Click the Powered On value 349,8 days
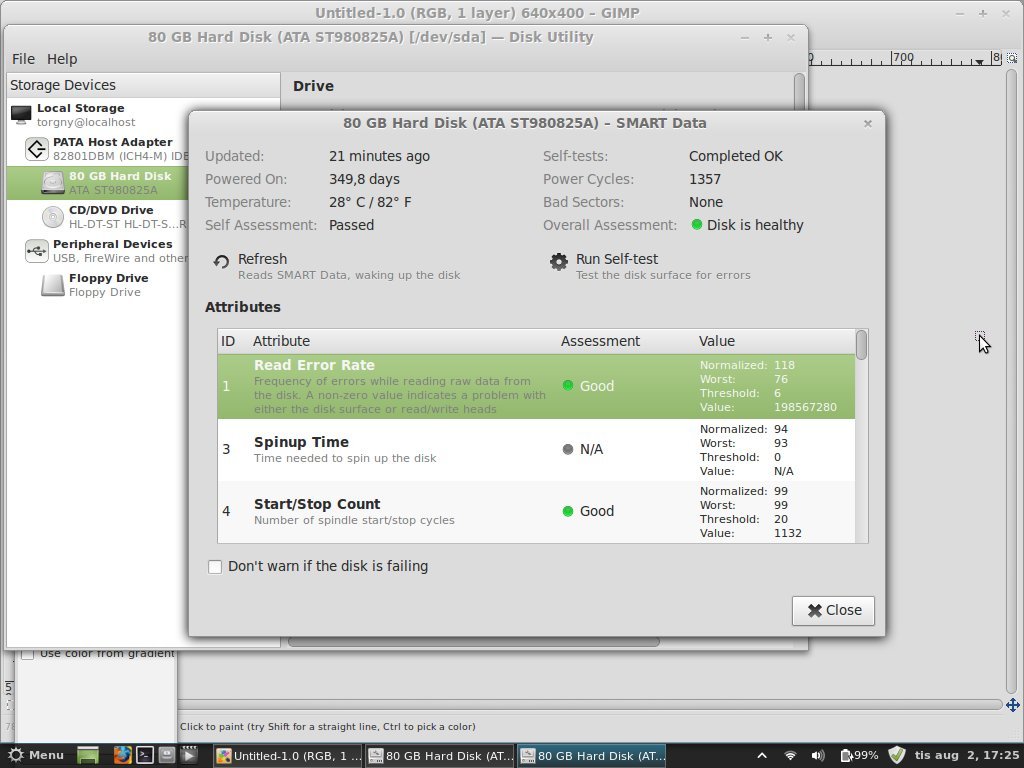 pos(364,180)
